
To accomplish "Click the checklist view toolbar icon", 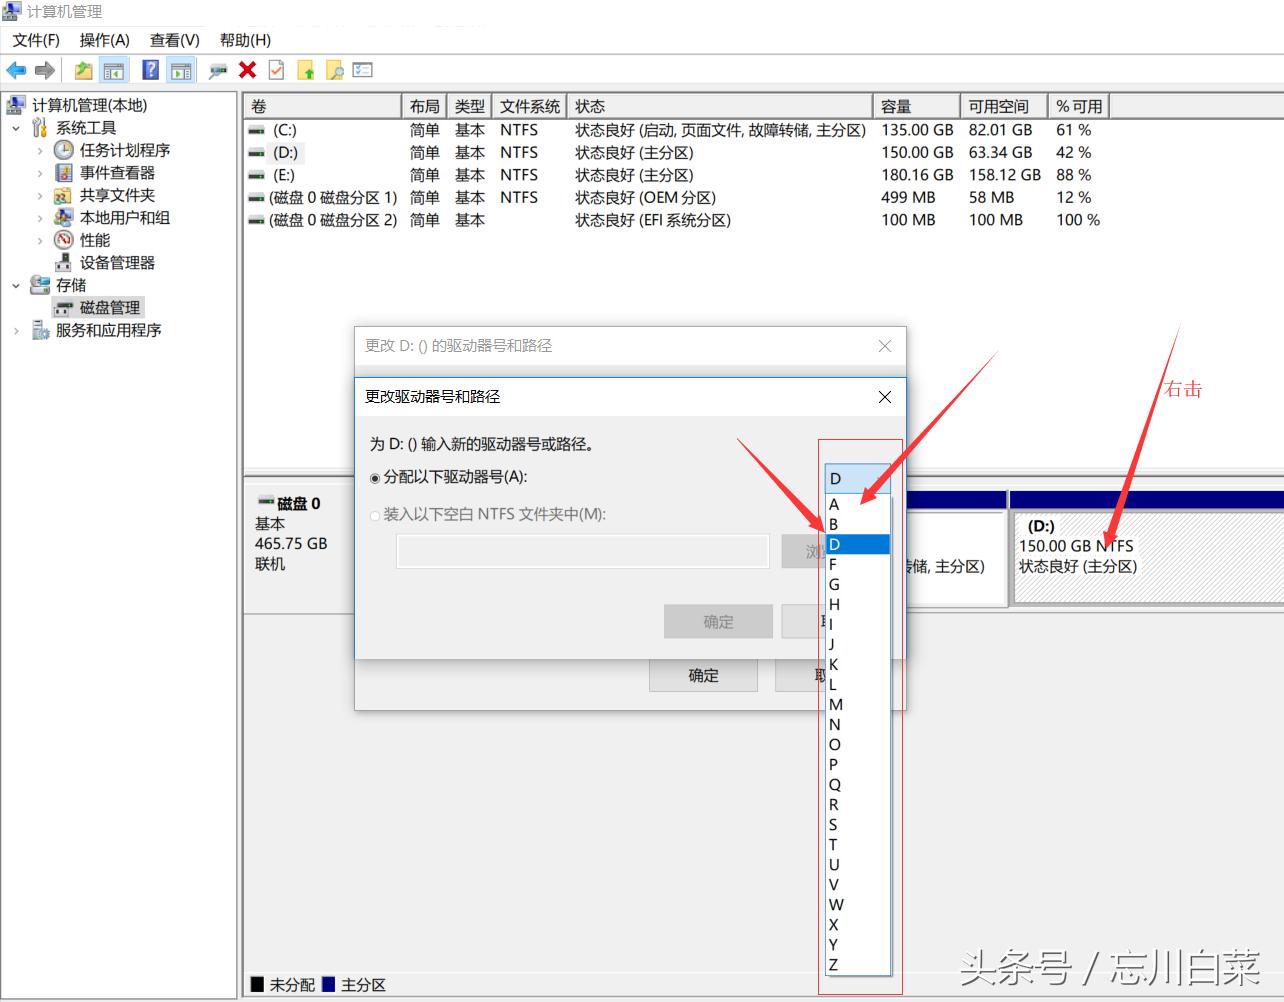I will (x=363, y=70).
